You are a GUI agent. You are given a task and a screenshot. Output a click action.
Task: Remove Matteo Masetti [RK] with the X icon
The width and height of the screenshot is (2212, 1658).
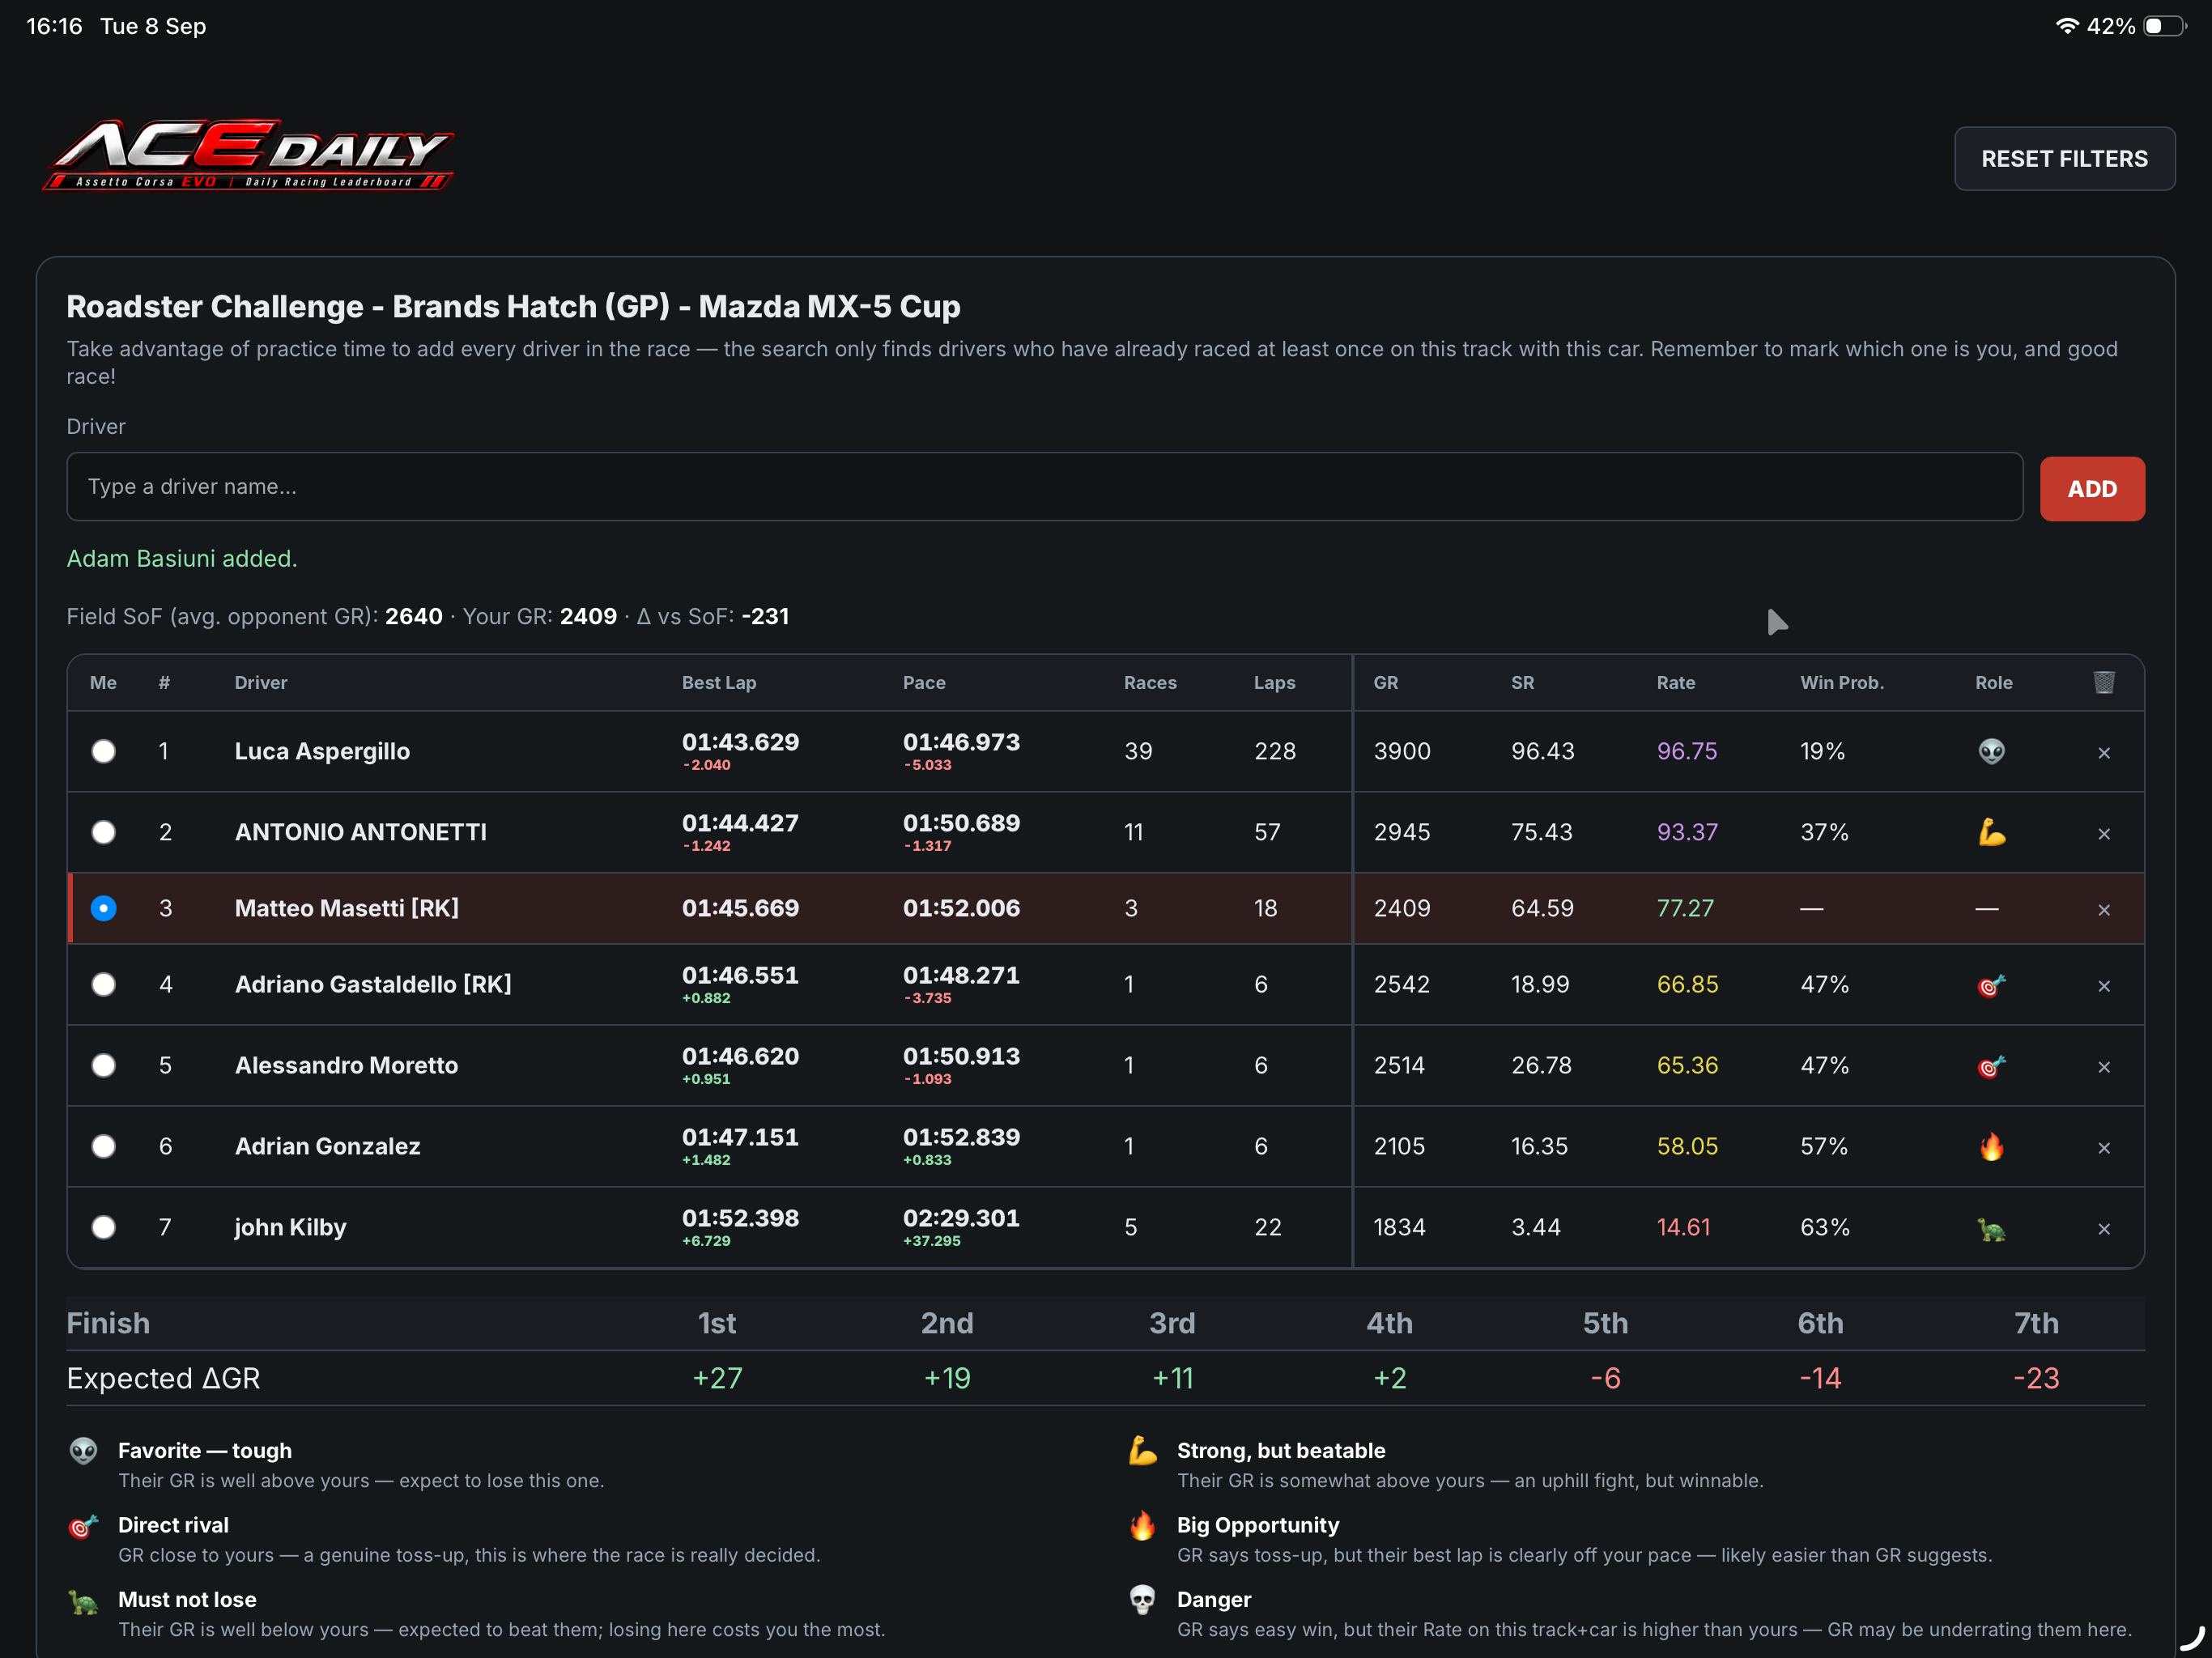[x=2103, y=910]
